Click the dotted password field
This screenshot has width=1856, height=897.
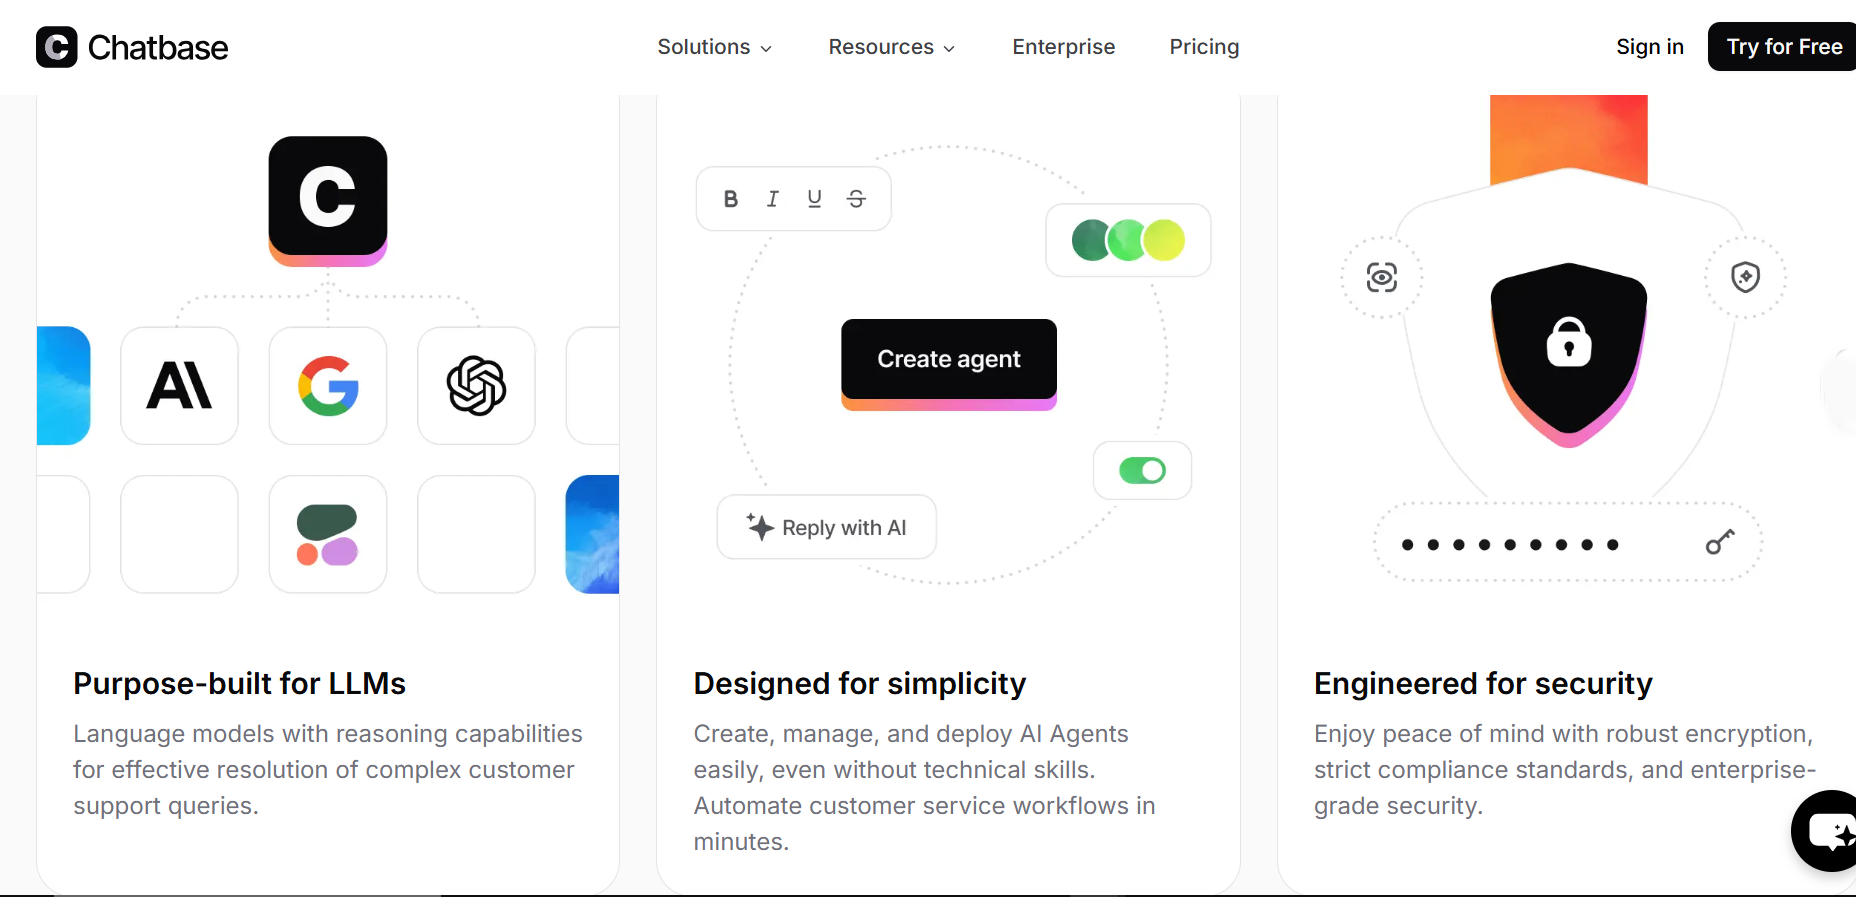(x=1568, y=543)
